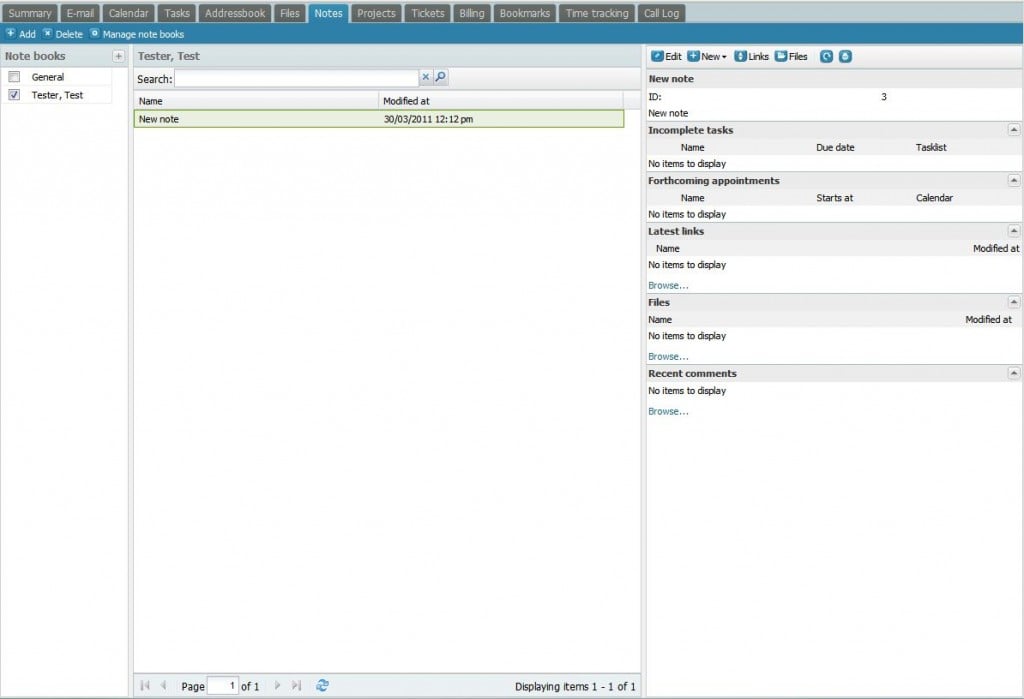Switch to the Calendar tab
Viewport: 1024px width, 699px height.
pyautogui.click(x=128, y=13)
